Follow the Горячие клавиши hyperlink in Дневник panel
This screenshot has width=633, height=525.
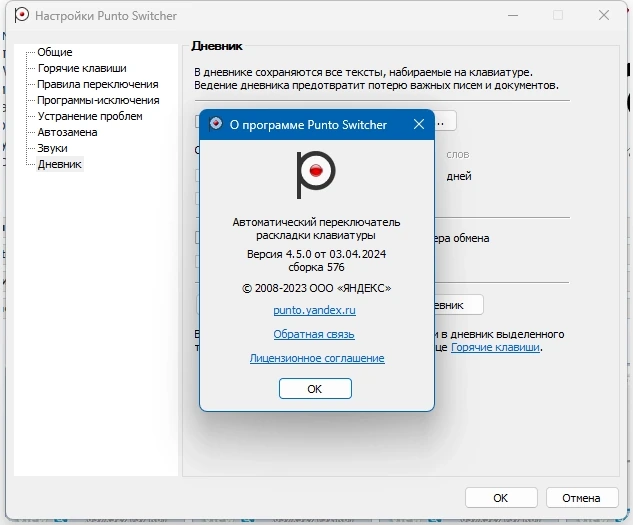point(495,347)
